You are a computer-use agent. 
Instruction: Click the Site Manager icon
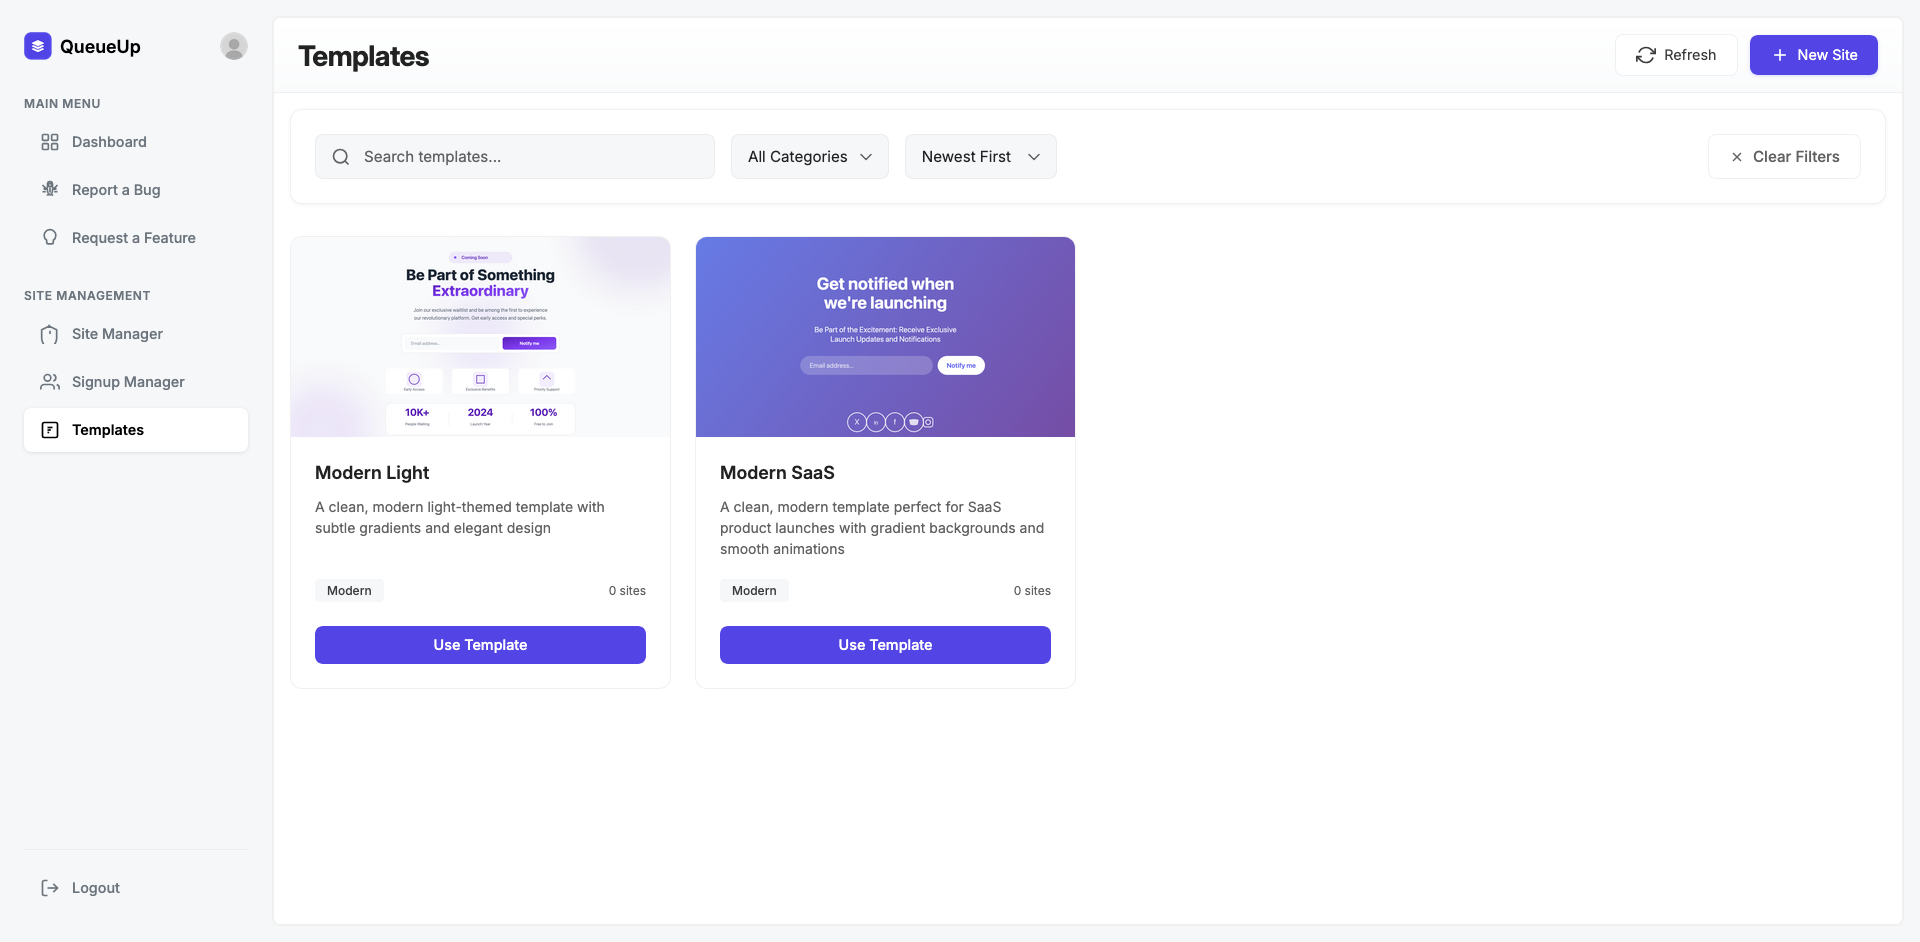[50, 334]
